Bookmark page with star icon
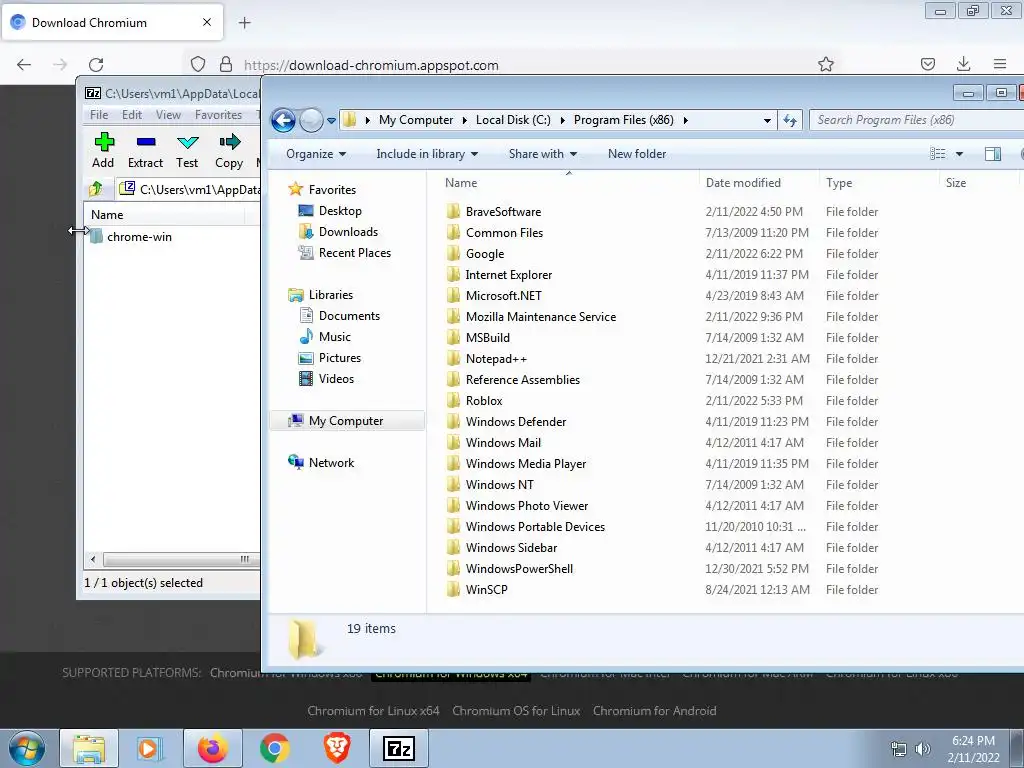Viewport: 1024px width, 768px height. click(x=826, y=64)
